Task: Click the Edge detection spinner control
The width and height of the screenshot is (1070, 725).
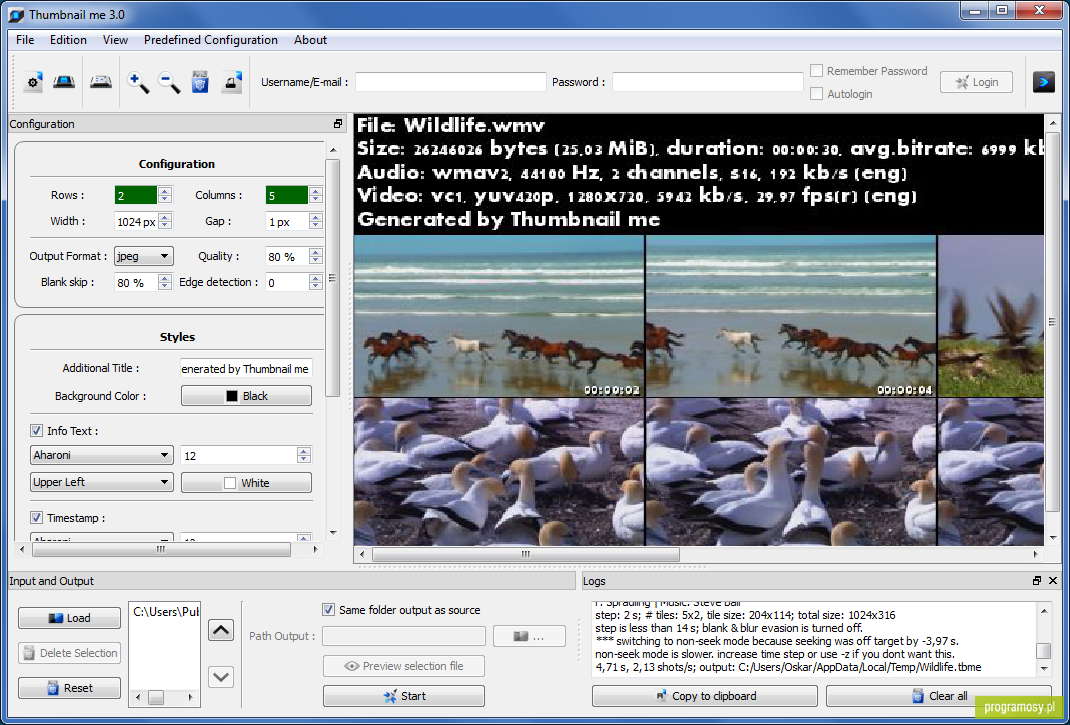Action: [315, 282]
